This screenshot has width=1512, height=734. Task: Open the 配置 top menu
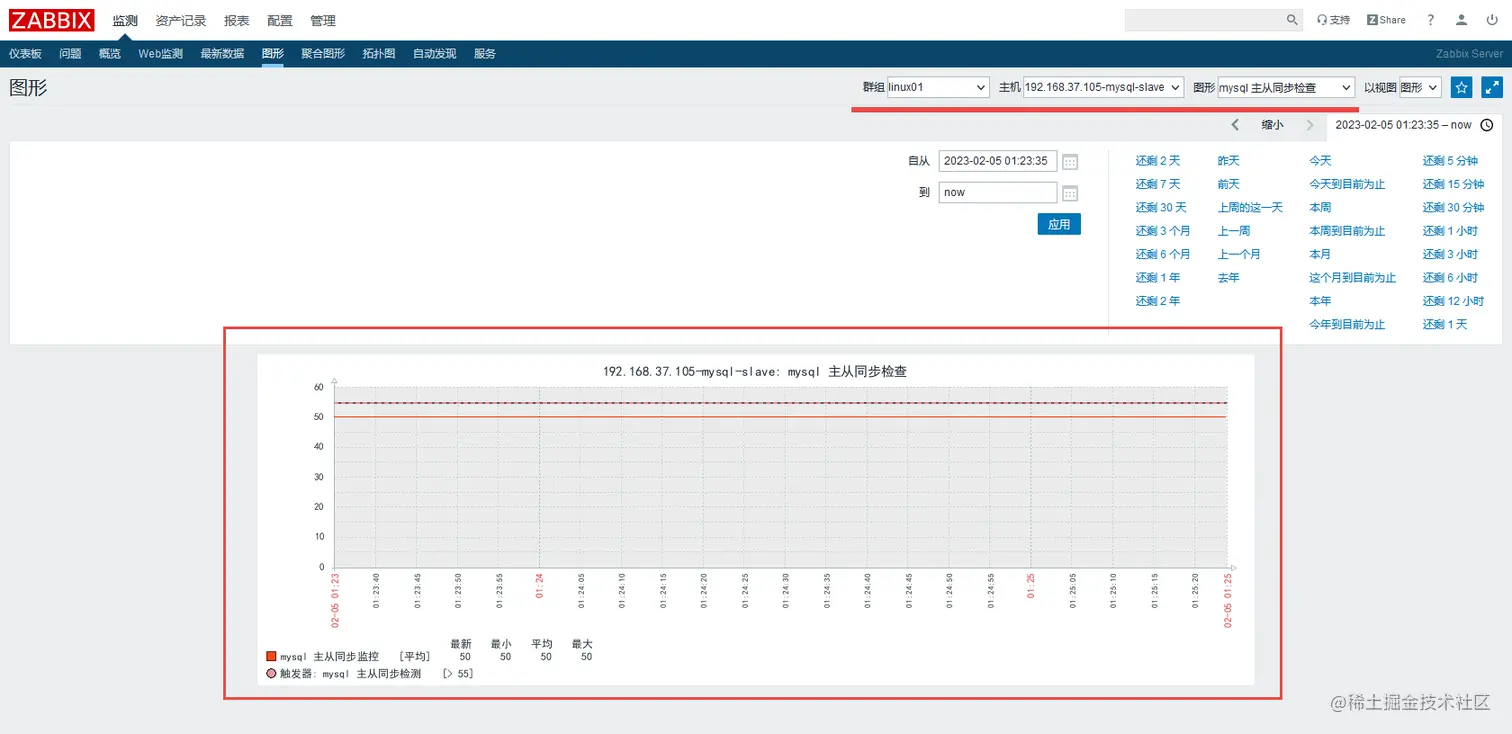280,20
